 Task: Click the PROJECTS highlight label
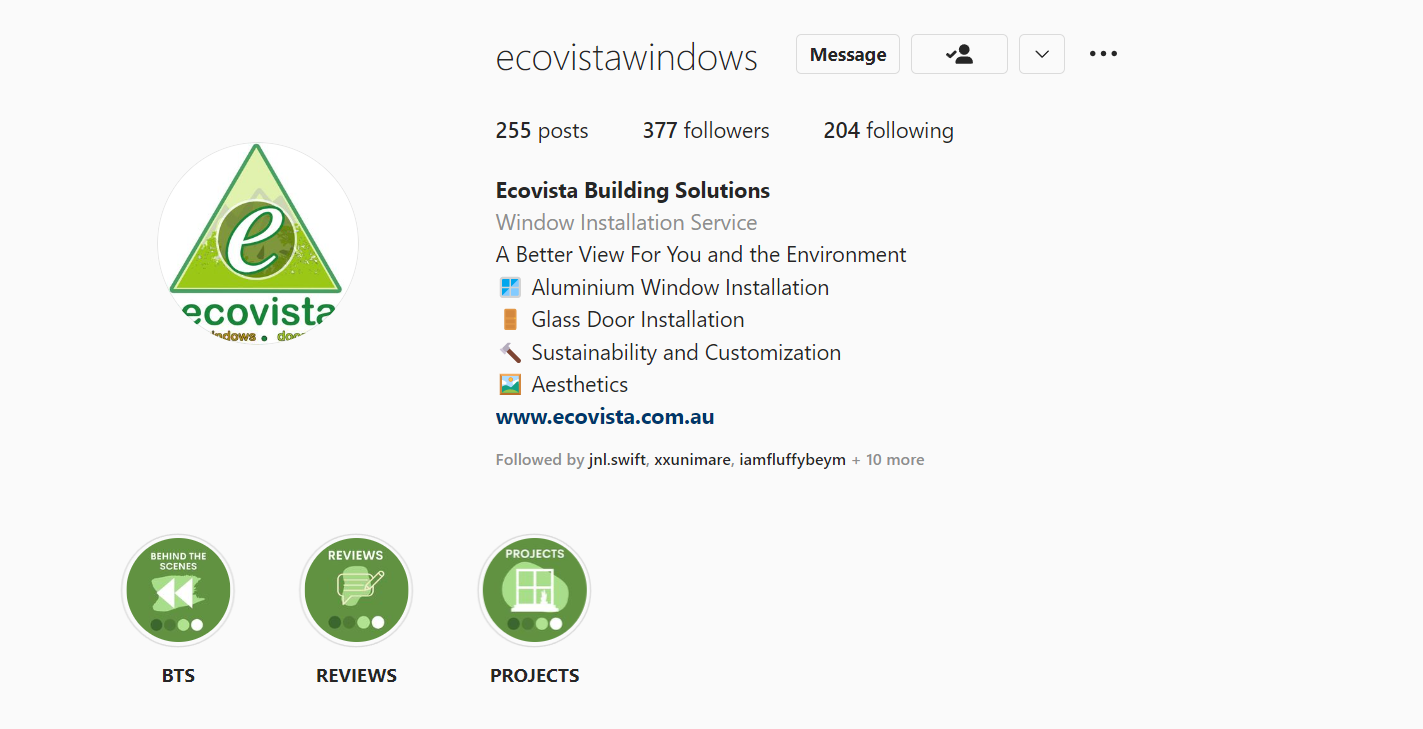(535, 676)
